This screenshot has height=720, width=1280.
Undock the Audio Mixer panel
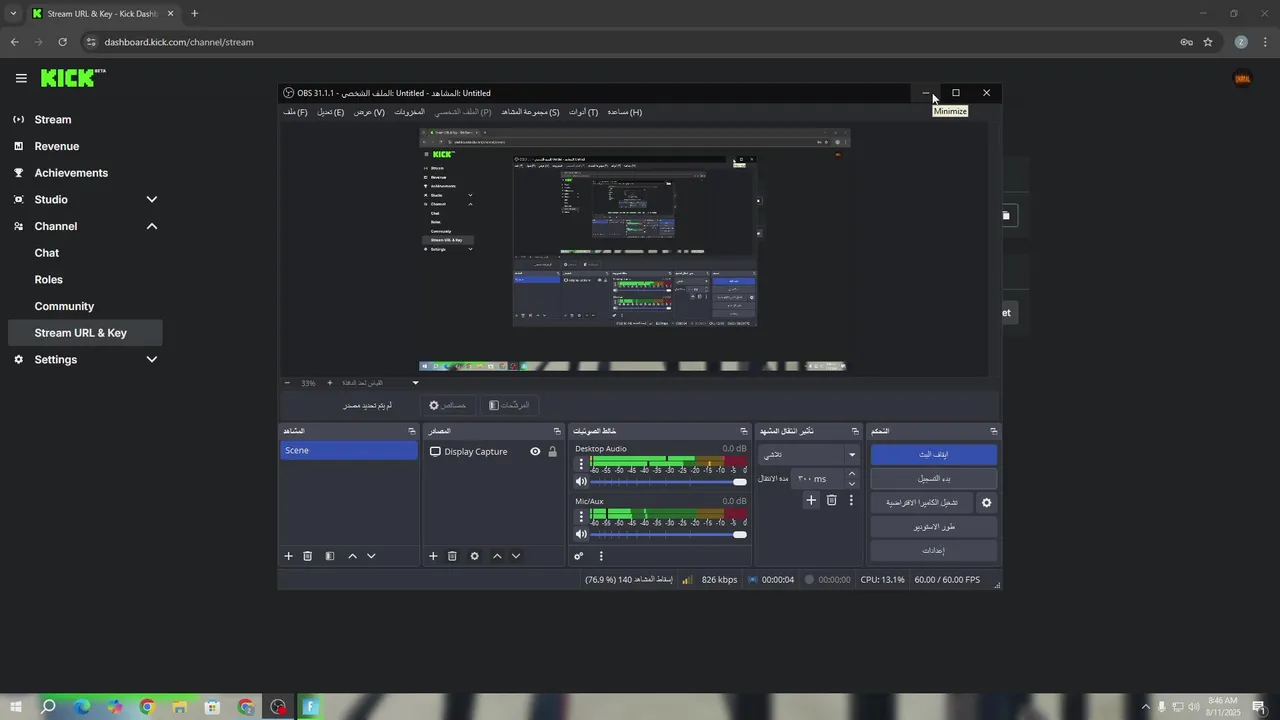coord(746,431)
